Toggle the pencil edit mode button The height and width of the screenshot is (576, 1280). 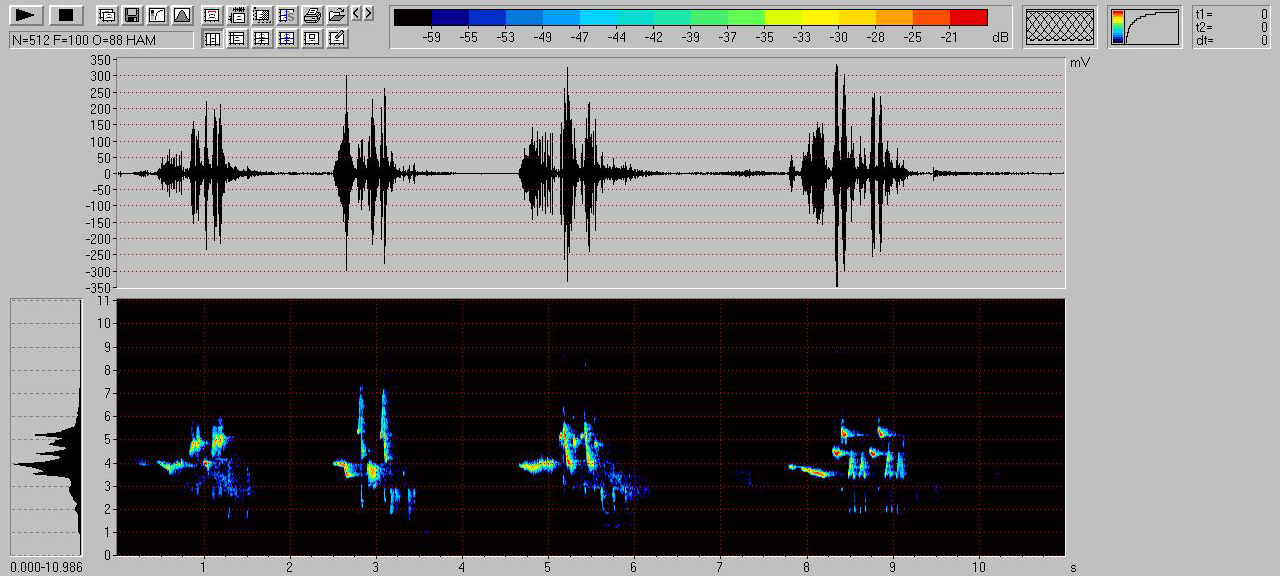(x=337, y=39)
